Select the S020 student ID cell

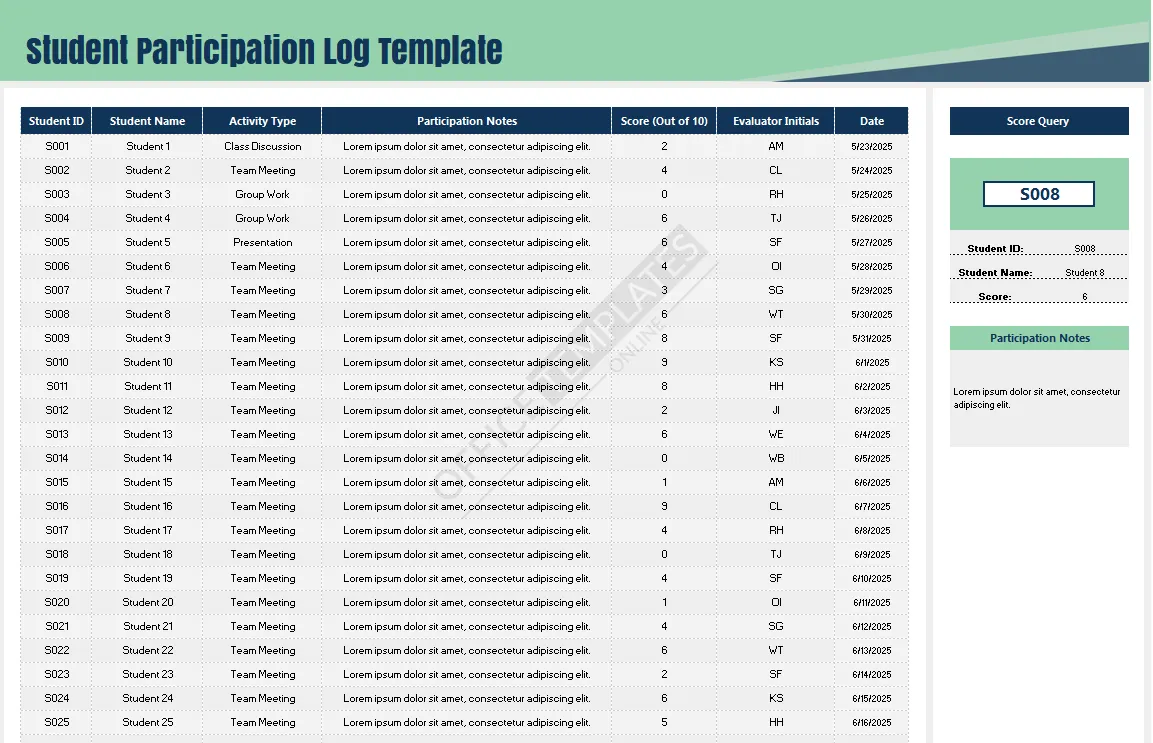click(57, 602)
